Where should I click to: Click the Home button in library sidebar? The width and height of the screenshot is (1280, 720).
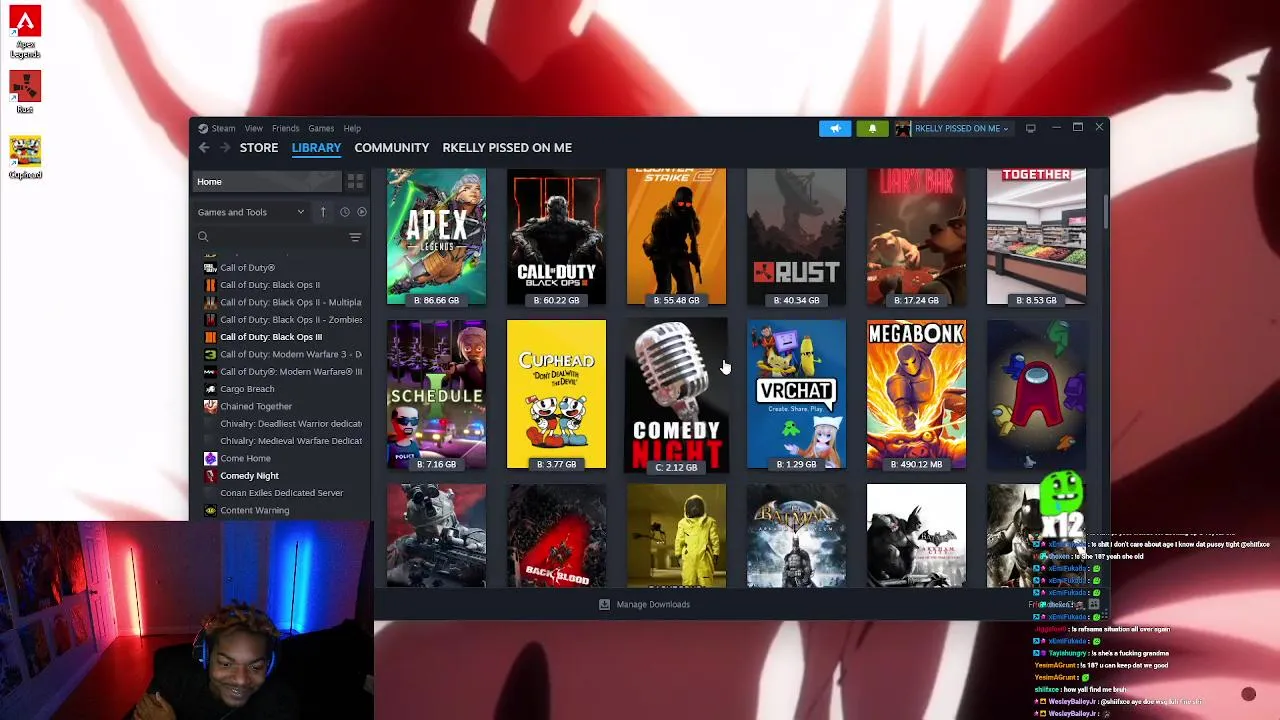click(x=267, y=181)
